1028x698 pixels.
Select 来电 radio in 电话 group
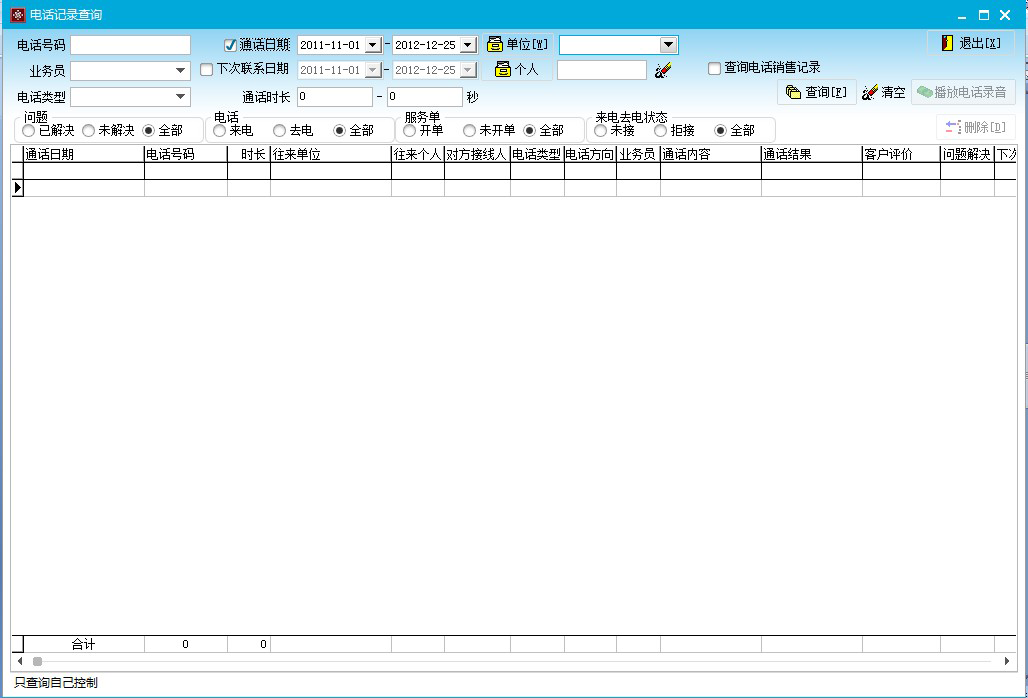point(220,131)
